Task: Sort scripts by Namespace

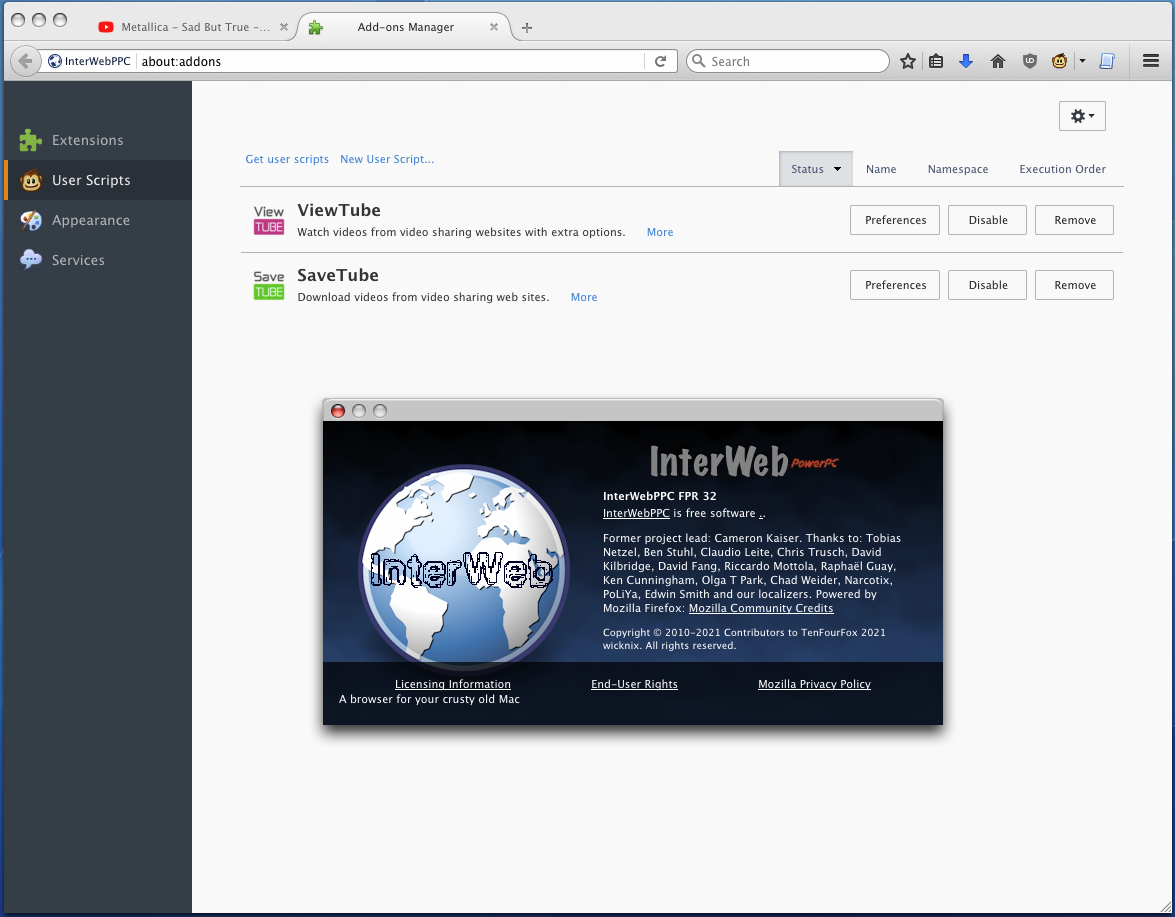Action: (x=958, y=169)
